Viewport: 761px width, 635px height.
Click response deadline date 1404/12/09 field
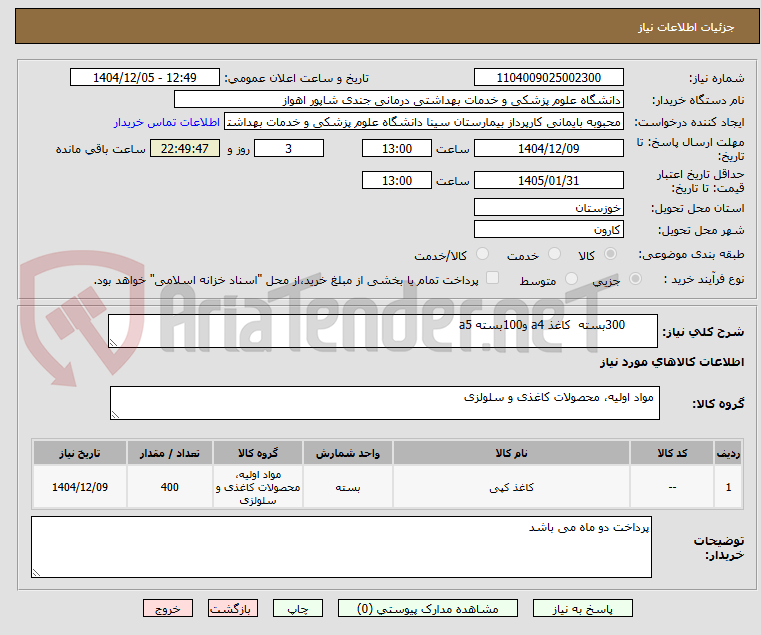click(548, 149)
